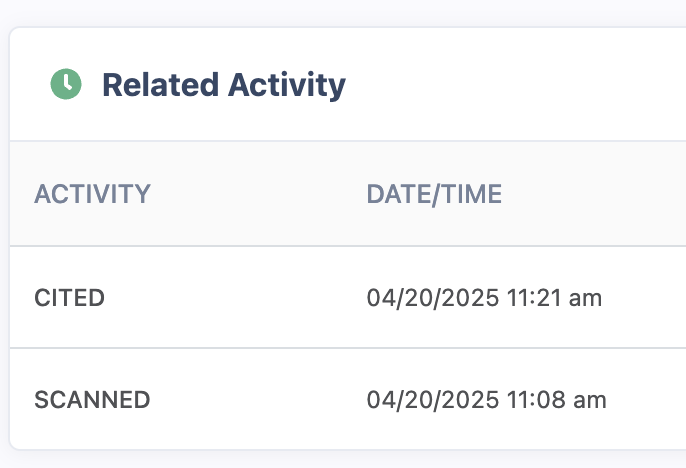Click the word TIME in the column header
The image size is (686, 468).
click(x=470, y=194)
